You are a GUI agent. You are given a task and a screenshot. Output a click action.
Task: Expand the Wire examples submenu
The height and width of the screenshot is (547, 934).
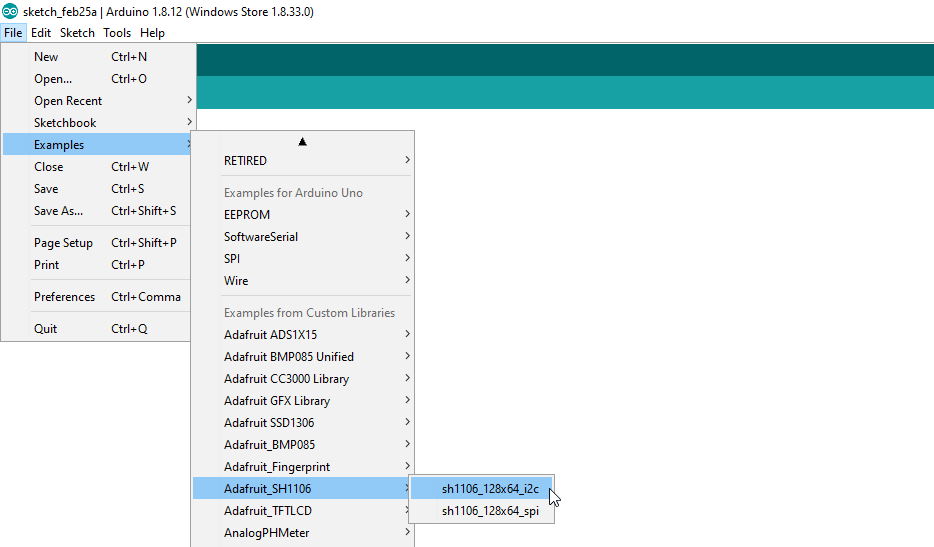click(303, 281)
